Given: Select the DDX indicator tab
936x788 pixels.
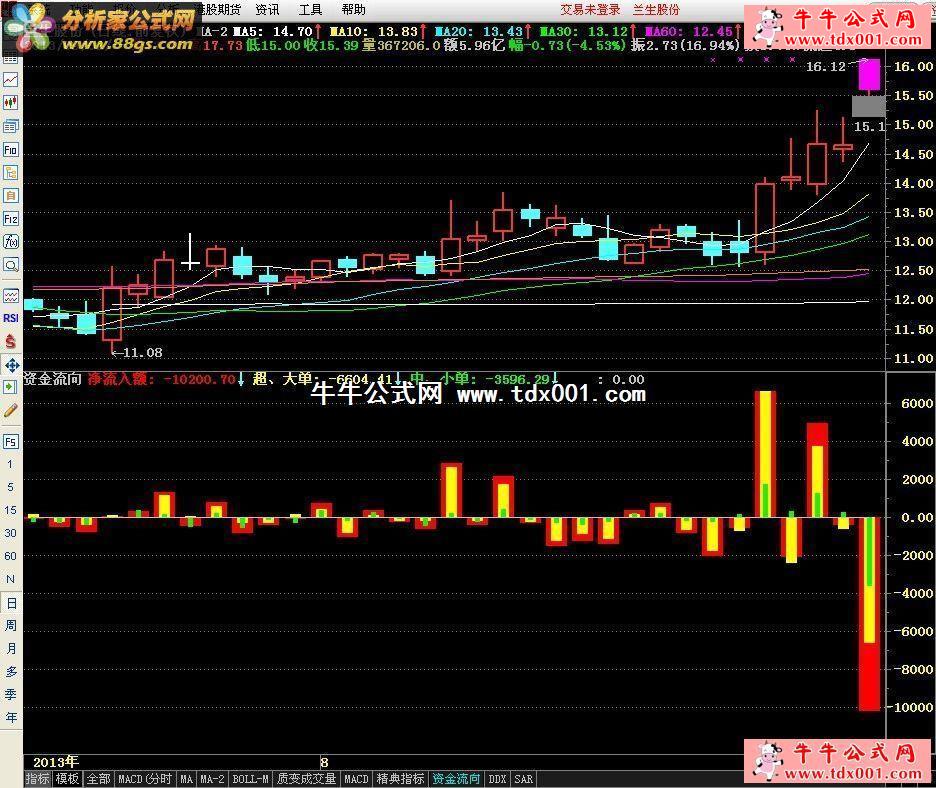Looking at the screenshot, I should (x=497, y=779).
